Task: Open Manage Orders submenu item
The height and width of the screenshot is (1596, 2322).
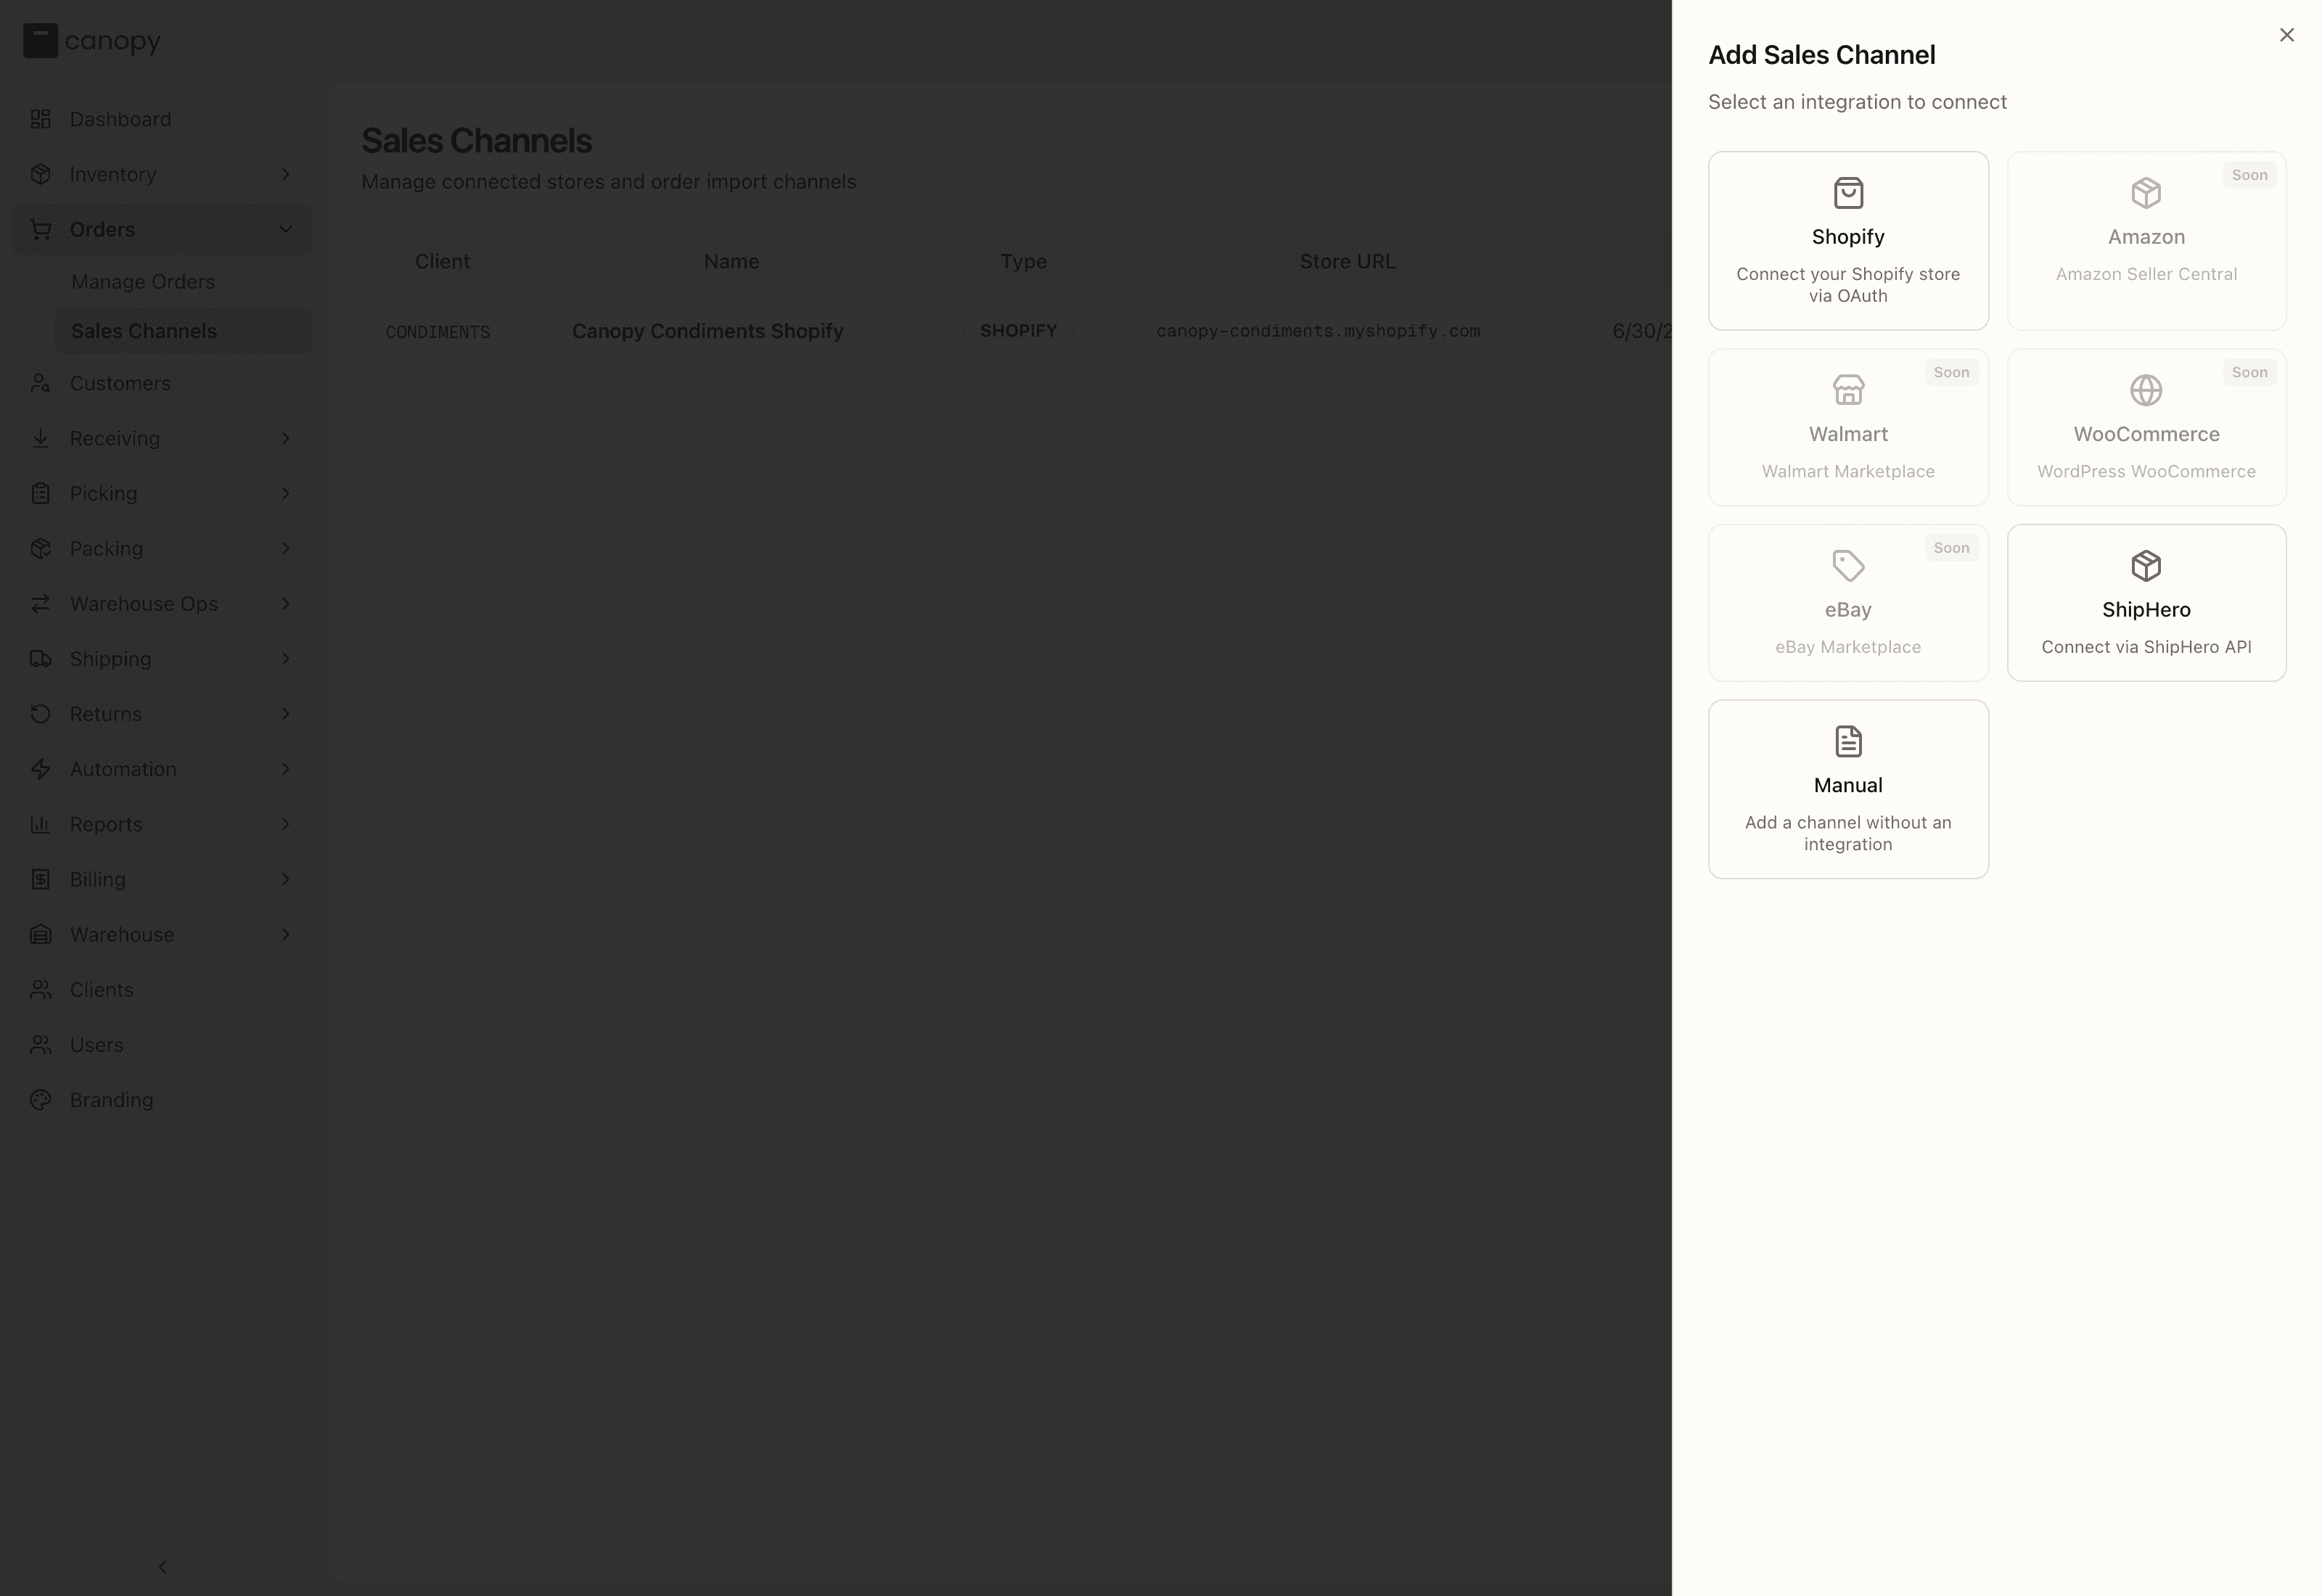Action: [183, 281]
